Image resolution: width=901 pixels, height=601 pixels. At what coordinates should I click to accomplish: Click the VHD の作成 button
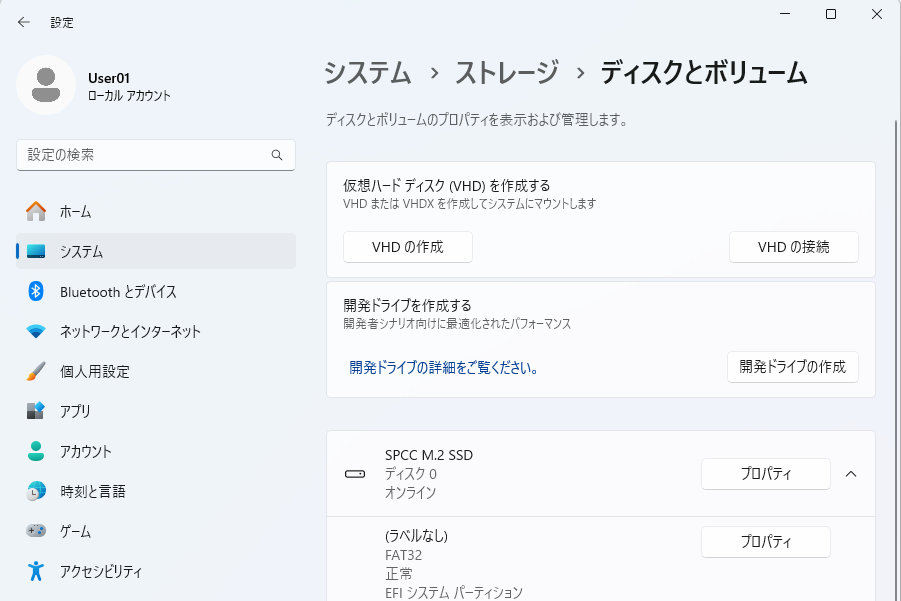407,246
